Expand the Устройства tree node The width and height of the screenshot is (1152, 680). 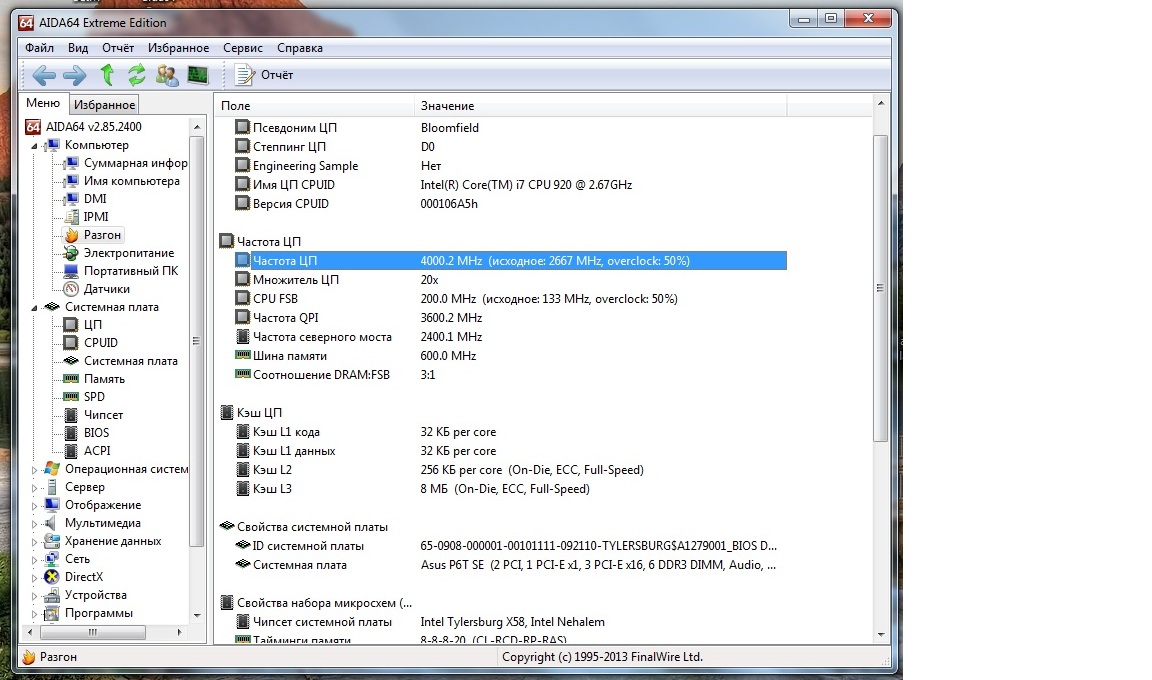pos(34,596)
